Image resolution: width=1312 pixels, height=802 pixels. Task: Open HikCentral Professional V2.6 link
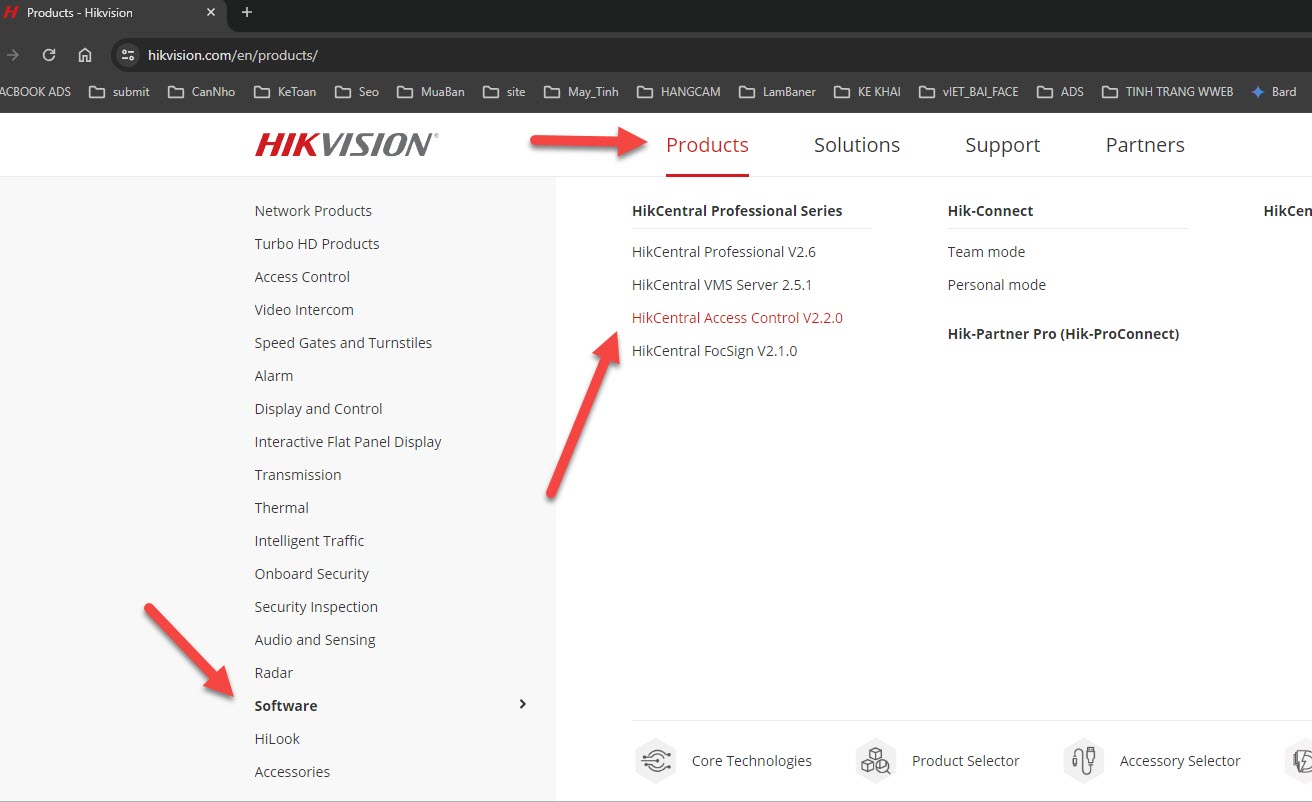tap(723, 252)
